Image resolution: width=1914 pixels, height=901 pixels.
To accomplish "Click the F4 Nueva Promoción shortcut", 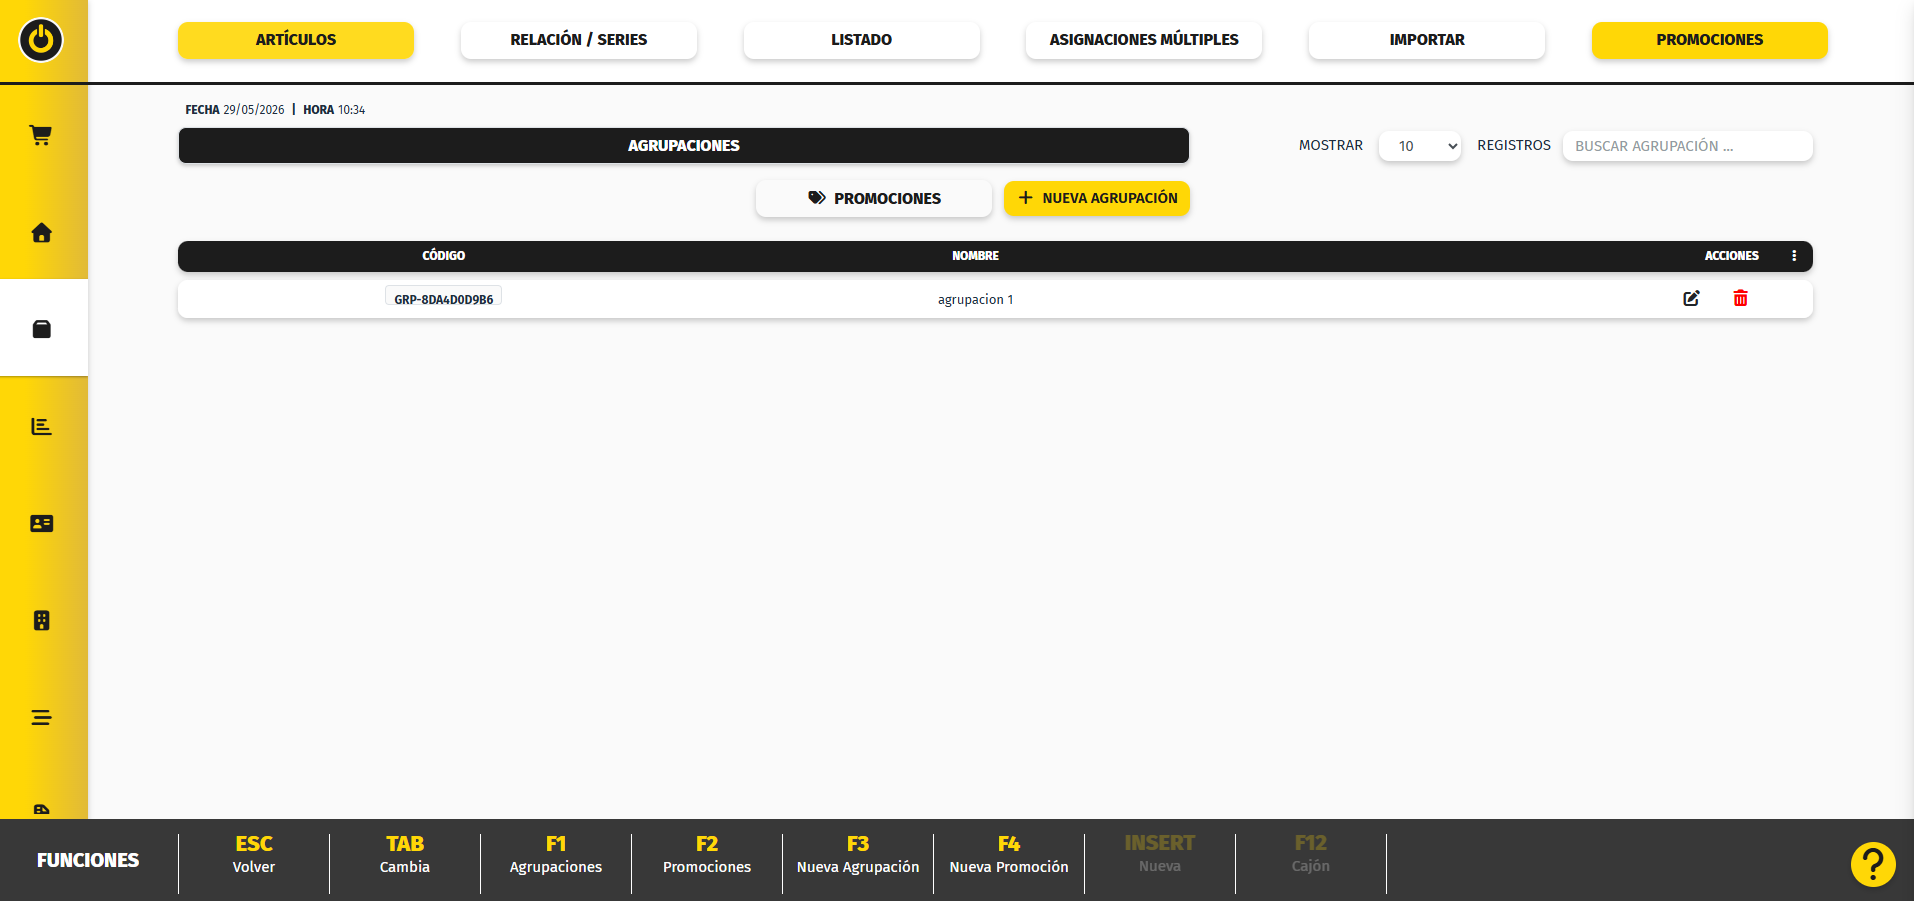I will [1009, 855].
